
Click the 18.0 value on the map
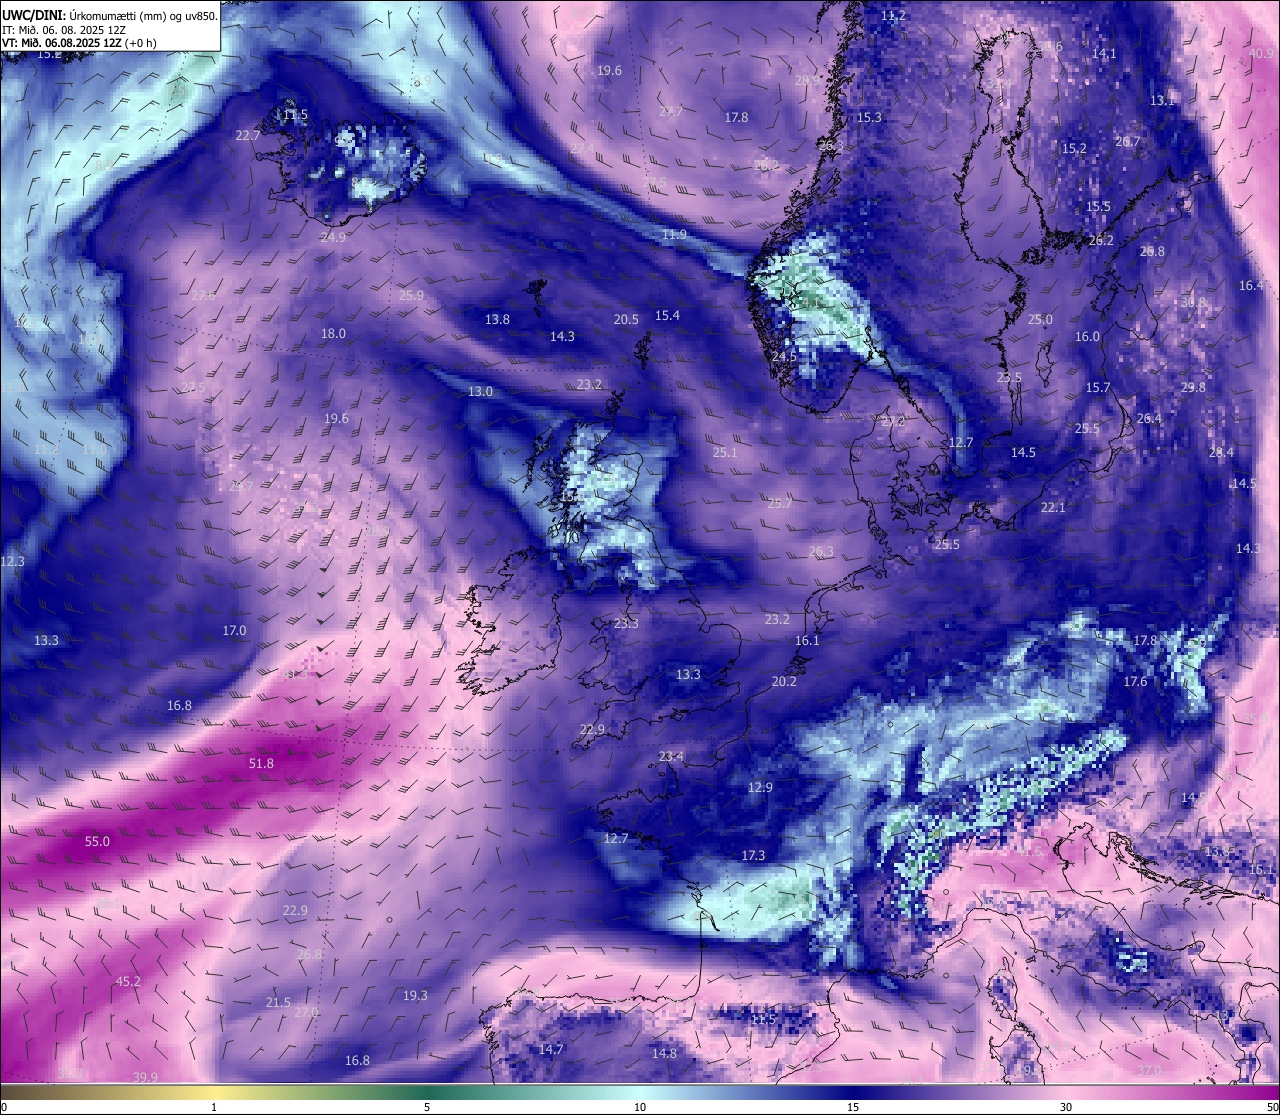point(333,333)
